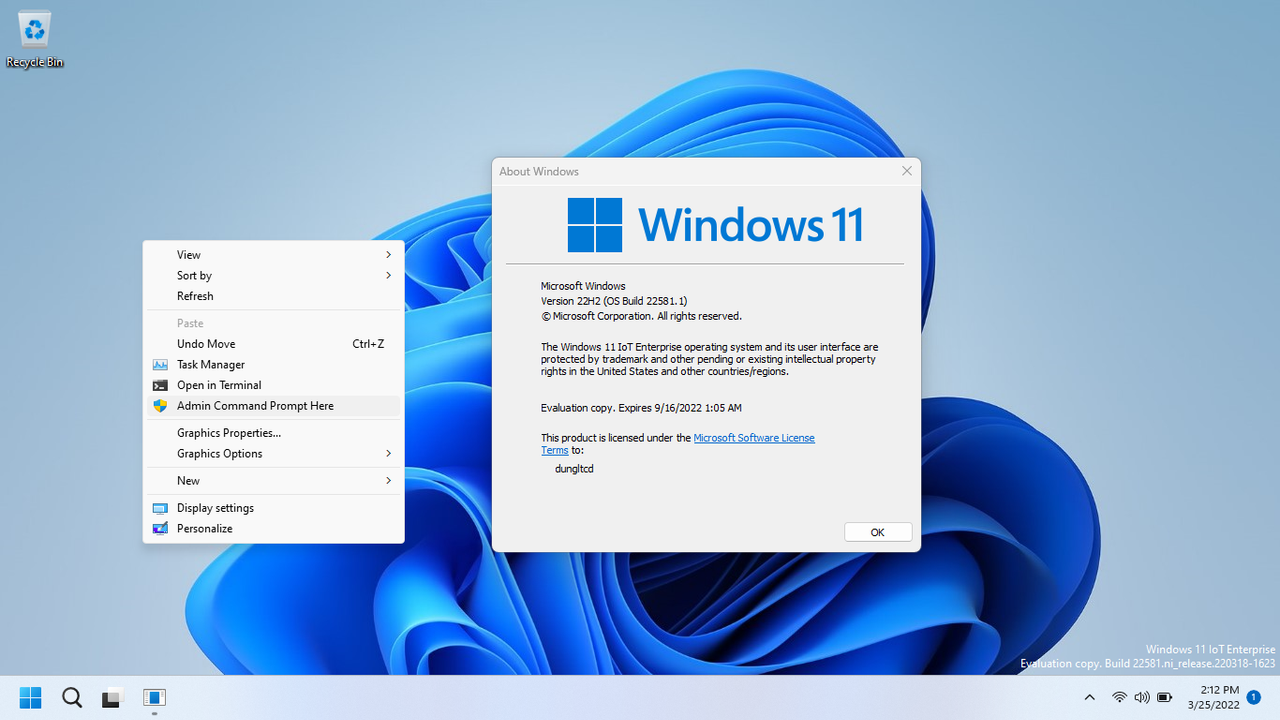Open the Recycle Bin desktop icon

click(x=35, y=40)
